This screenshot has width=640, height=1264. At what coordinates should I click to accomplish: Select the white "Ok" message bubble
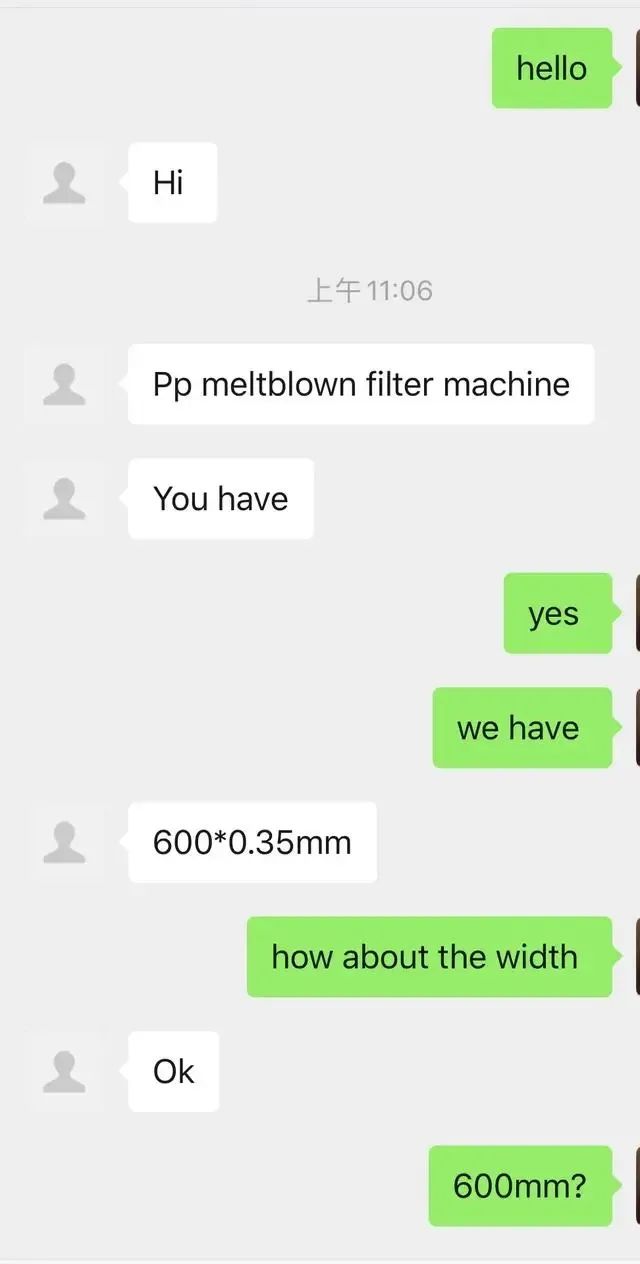[x=173, y=1071]
